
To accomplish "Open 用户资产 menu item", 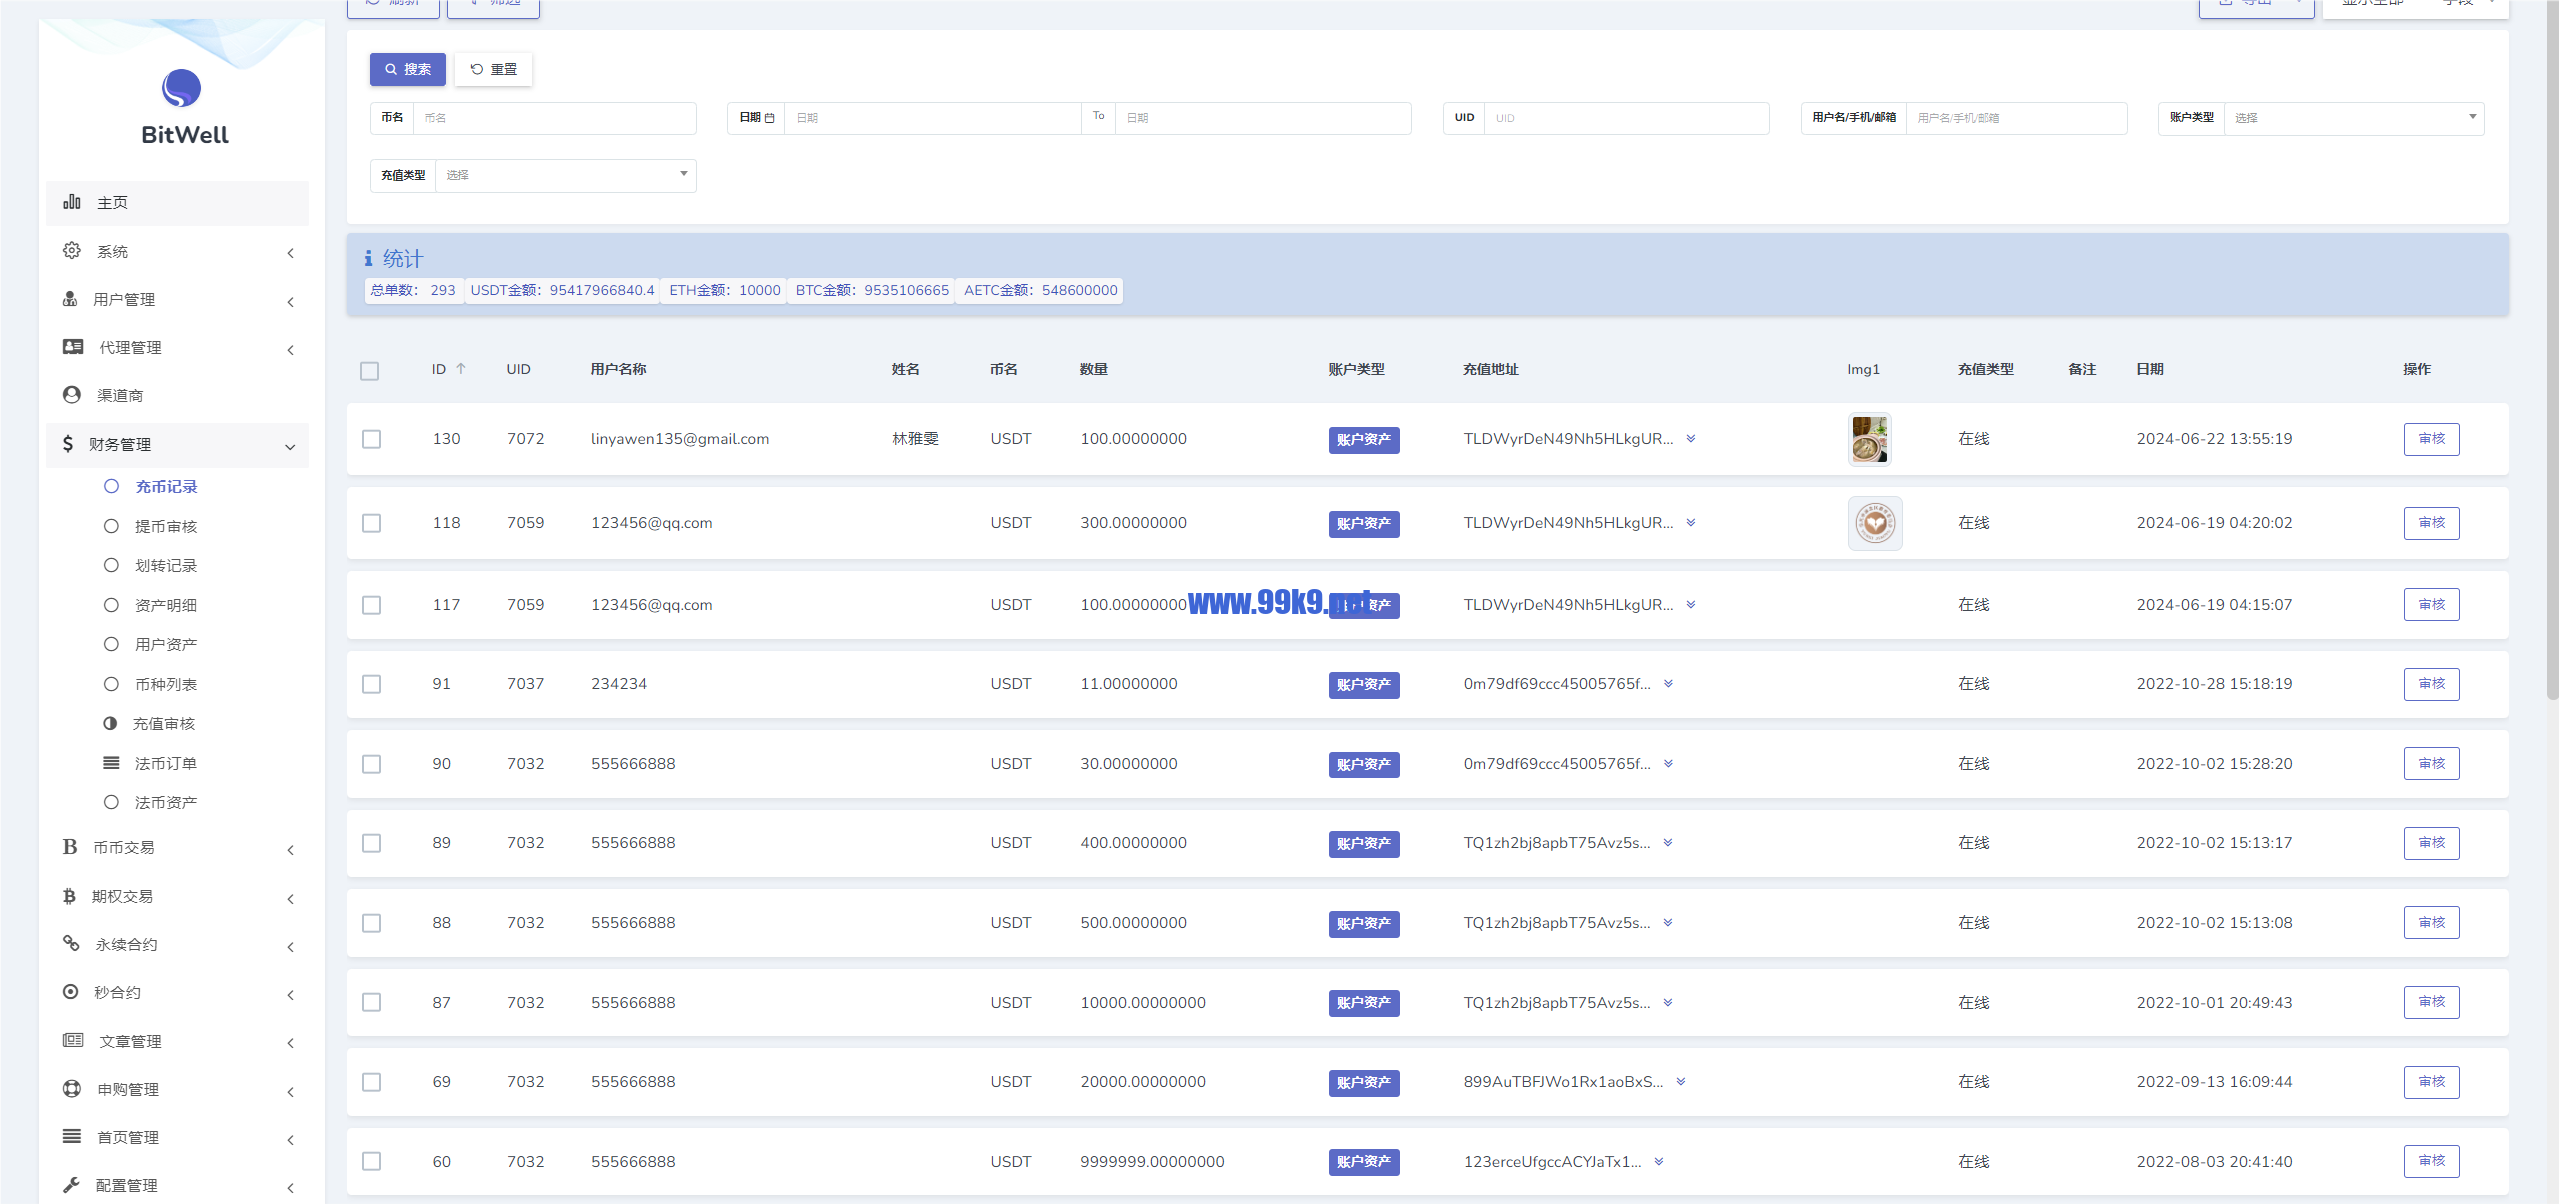I will [x=166, y=645].
